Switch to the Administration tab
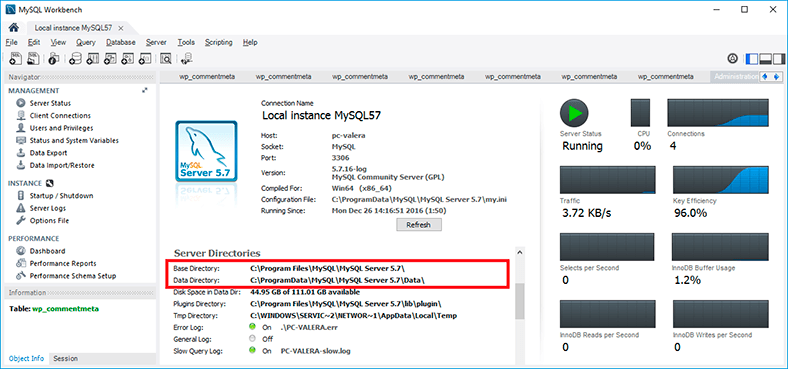788x369 pixels. click(x=735, y=77)
